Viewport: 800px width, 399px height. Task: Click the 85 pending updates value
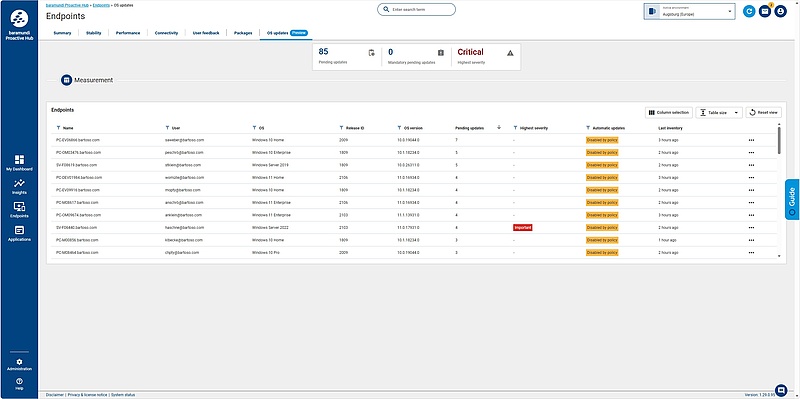(323, 52)
